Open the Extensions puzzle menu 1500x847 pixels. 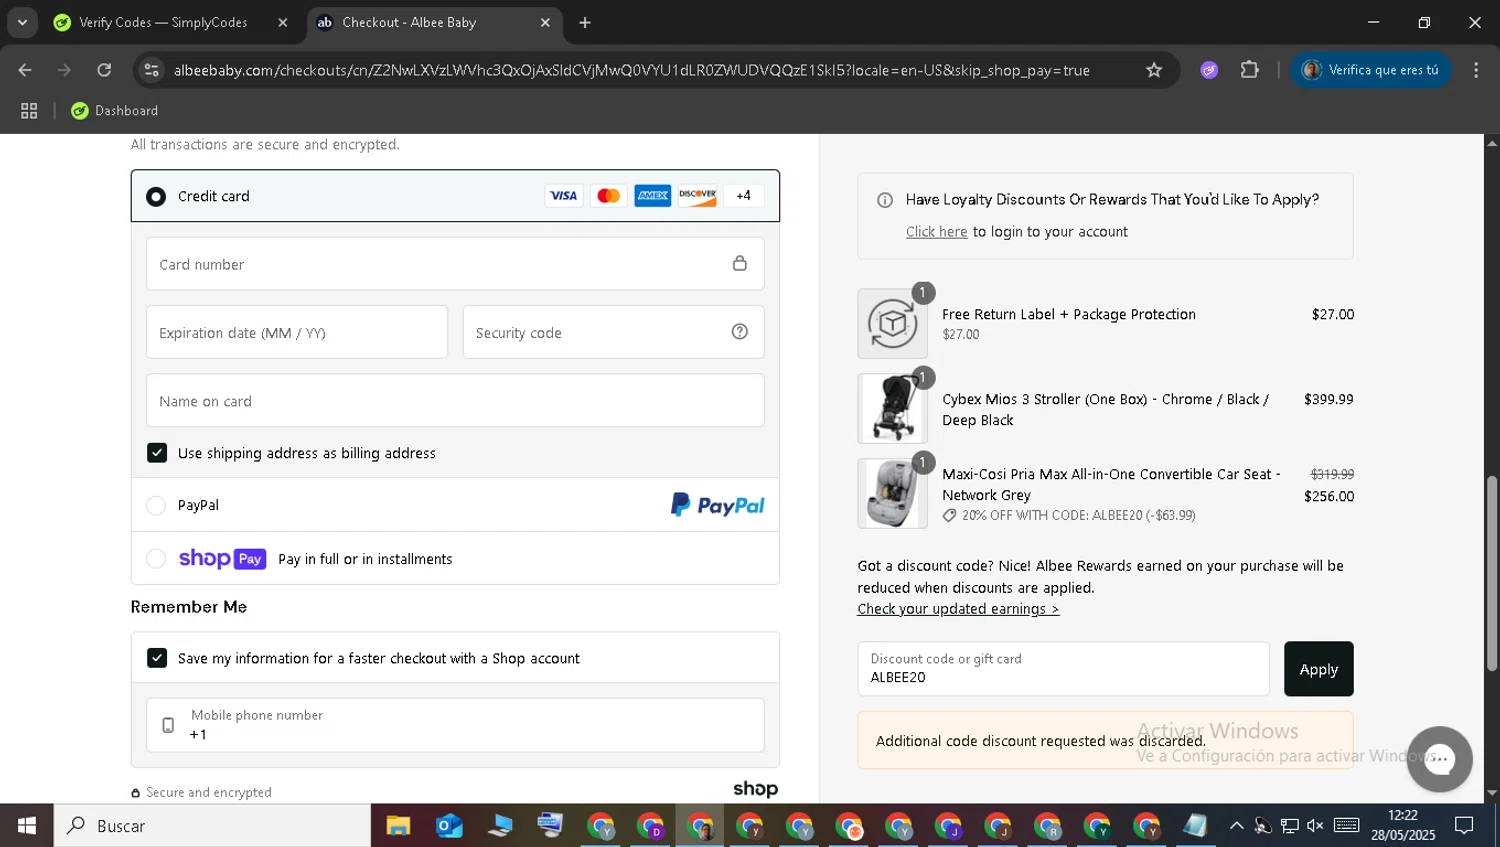(1249, 70)
